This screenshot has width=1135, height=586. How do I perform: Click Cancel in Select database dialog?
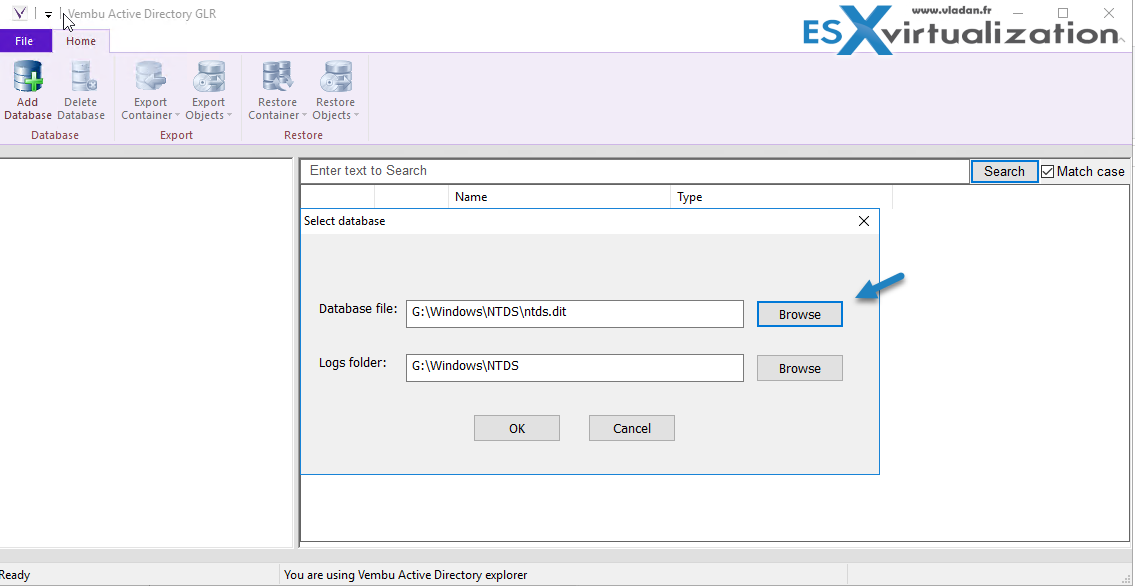pyautogui.click(x=632, y=428)
